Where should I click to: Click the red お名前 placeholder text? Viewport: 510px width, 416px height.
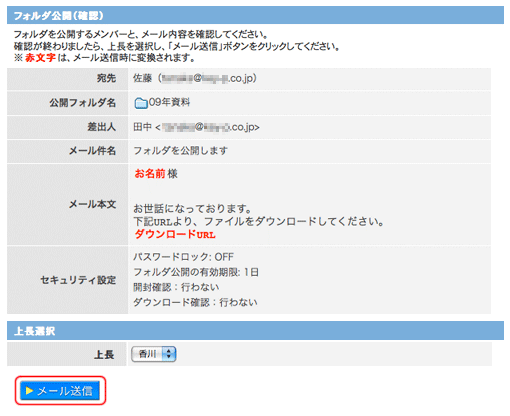(150, 173)
